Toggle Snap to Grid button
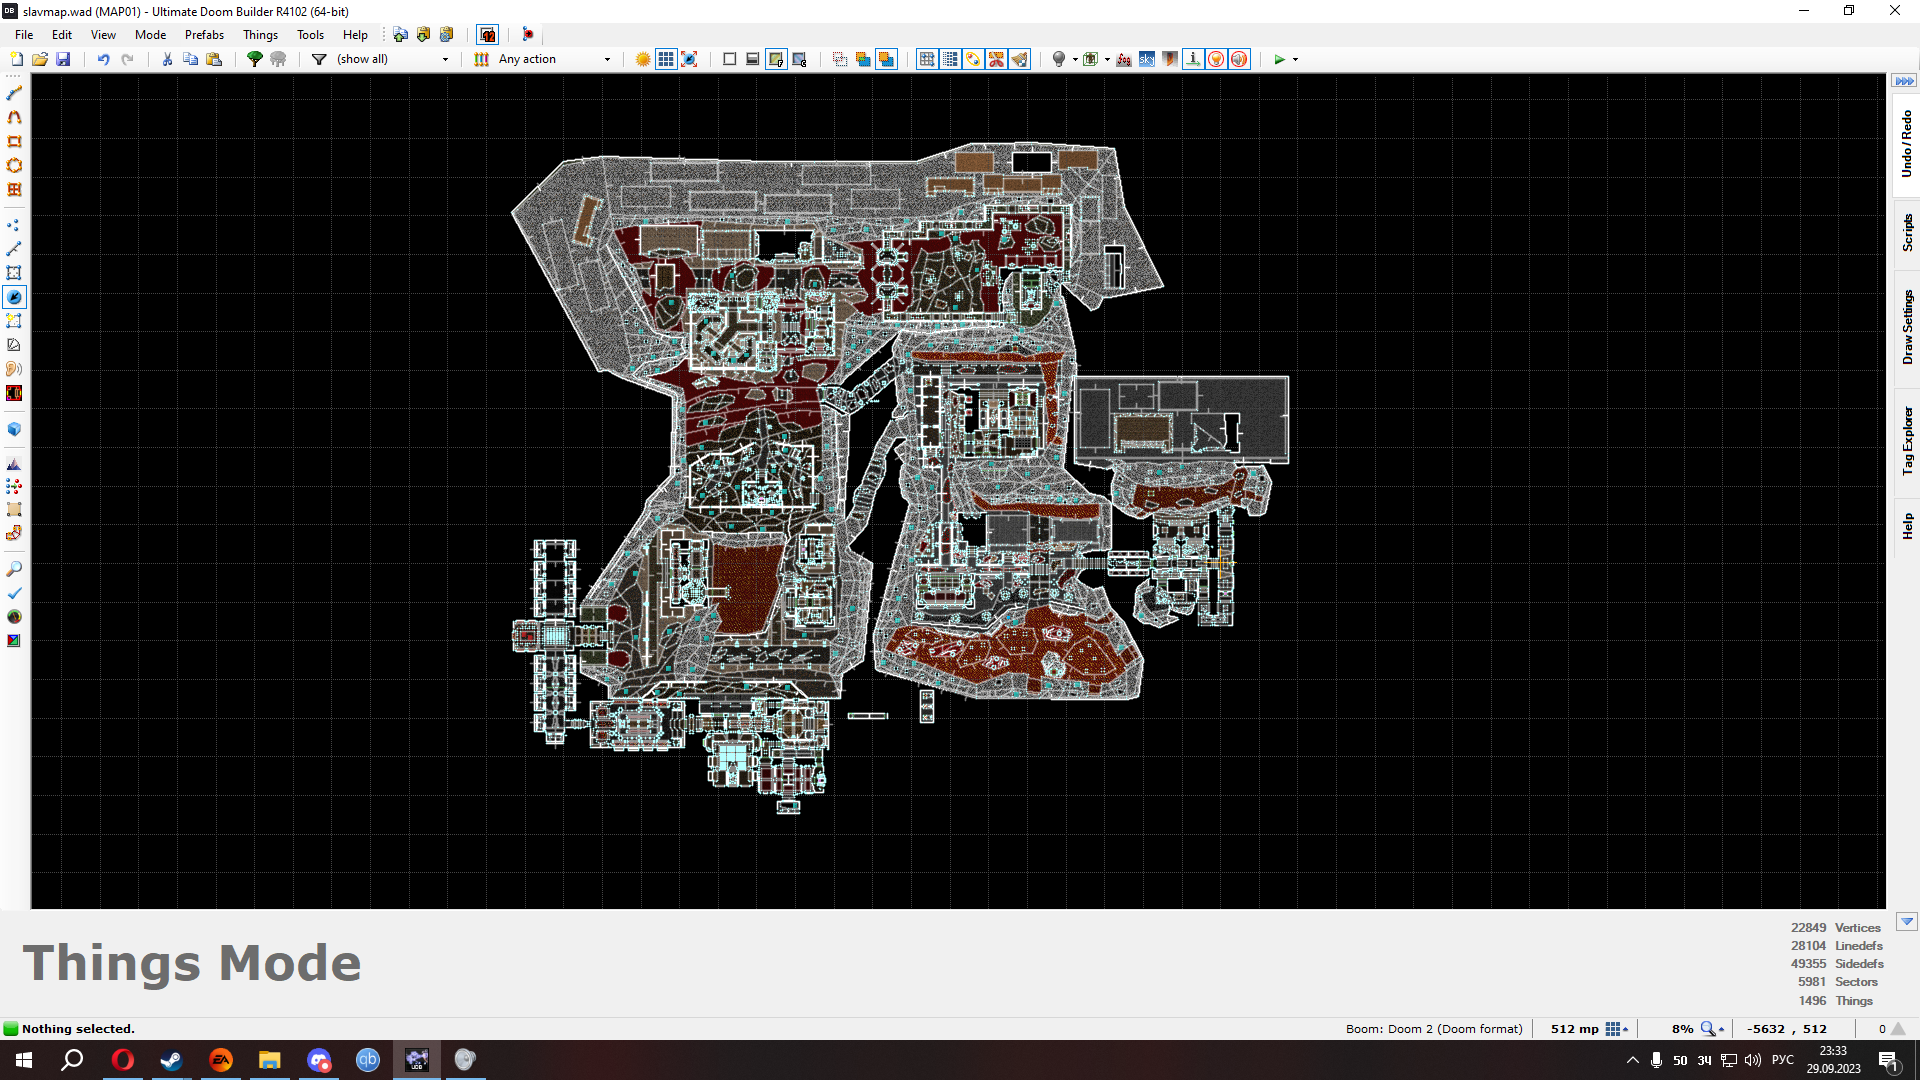Screen dimensions: 1920x1080 point(928,59)
